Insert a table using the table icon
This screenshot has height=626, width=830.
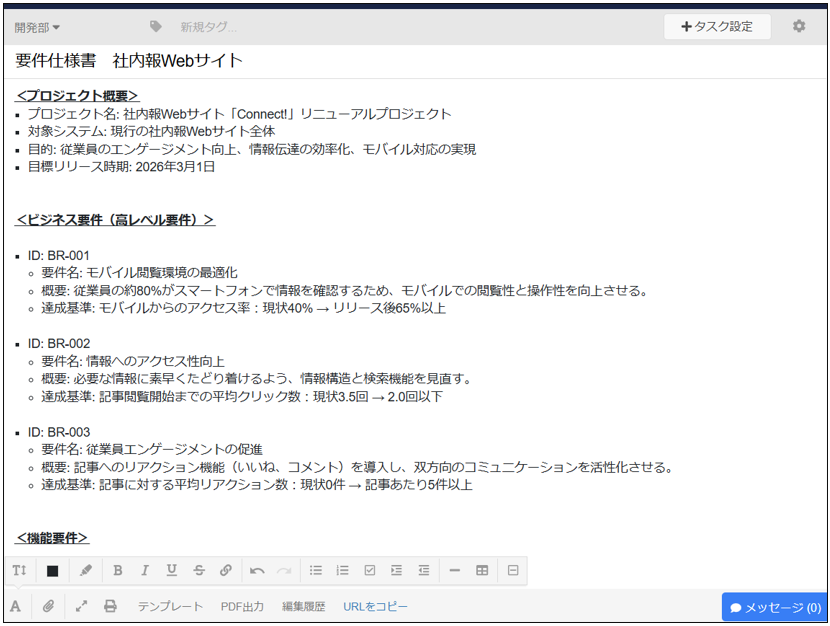point(481,570)
